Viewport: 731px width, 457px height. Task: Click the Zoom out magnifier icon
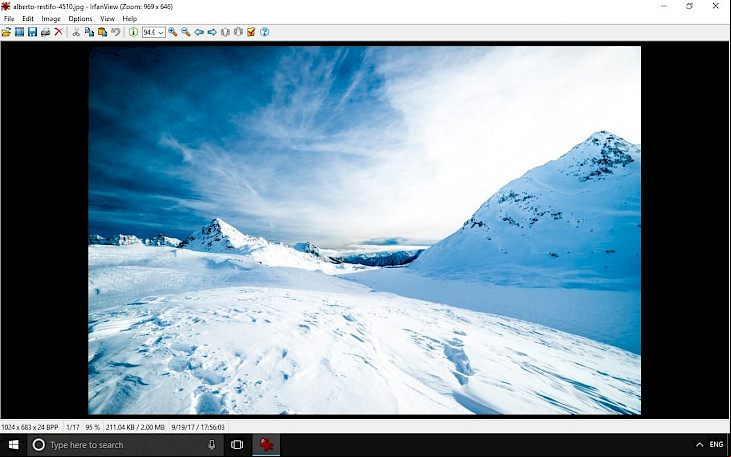pos(186,32)
